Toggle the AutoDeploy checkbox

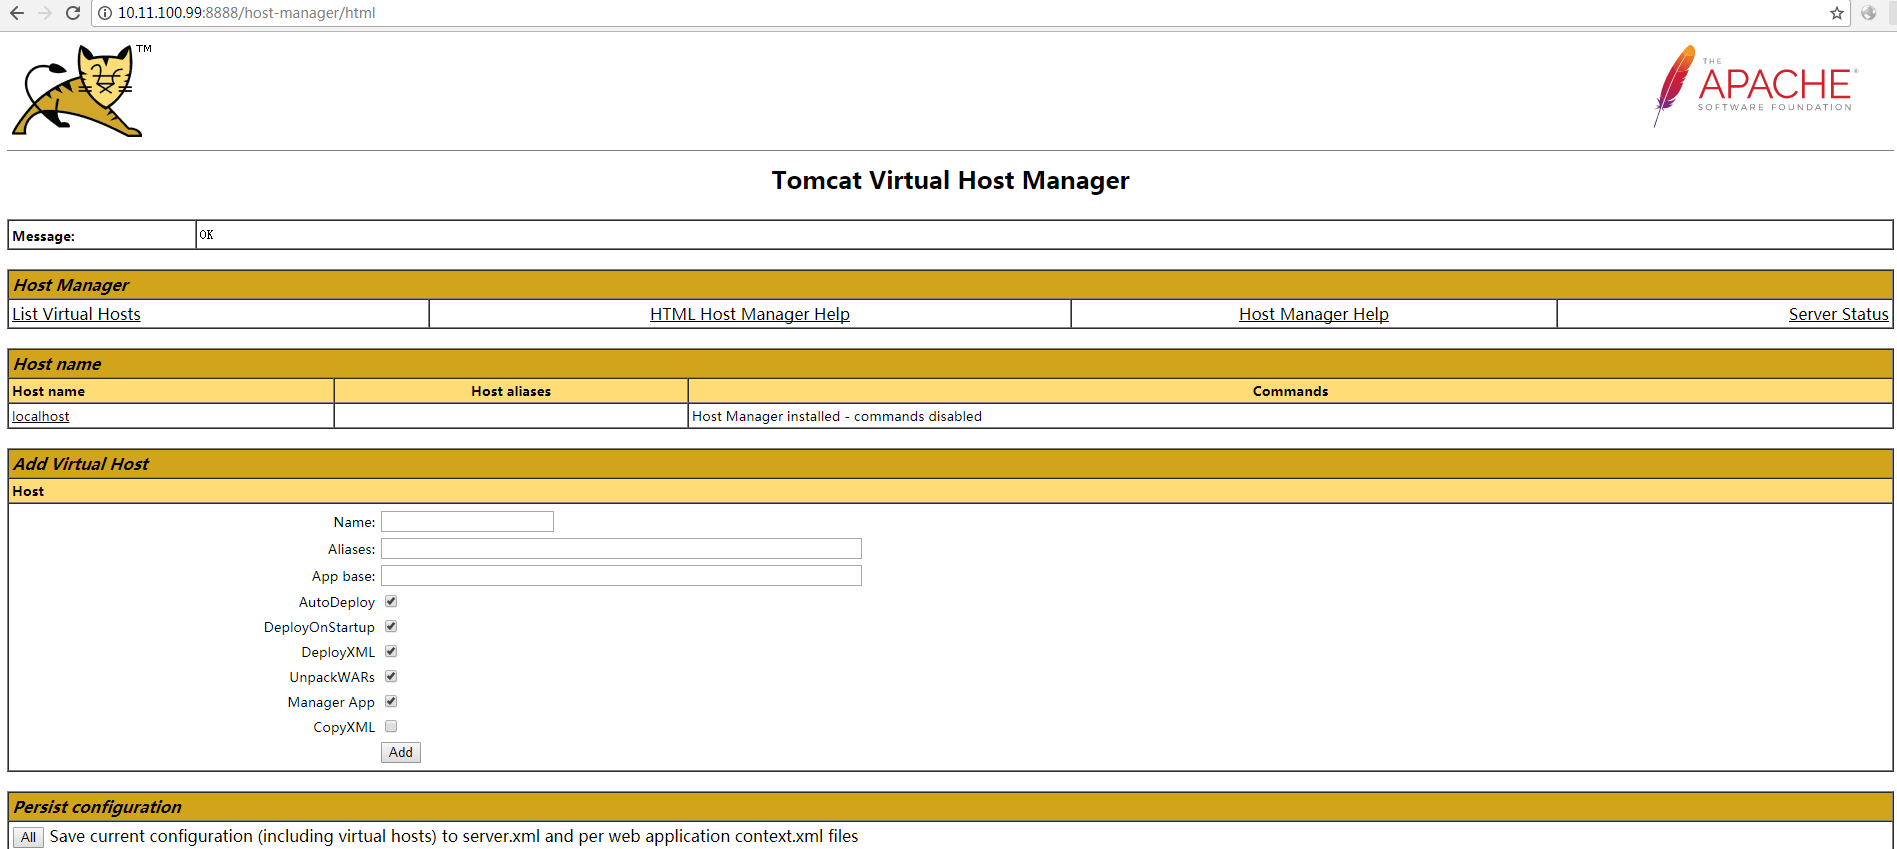pos(391,601)
